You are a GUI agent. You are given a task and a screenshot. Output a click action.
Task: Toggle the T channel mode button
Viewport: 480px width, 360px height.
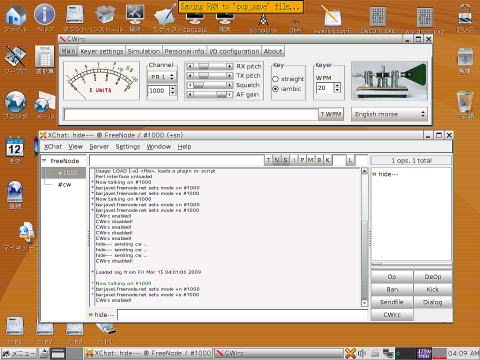(x=268, y=160)
